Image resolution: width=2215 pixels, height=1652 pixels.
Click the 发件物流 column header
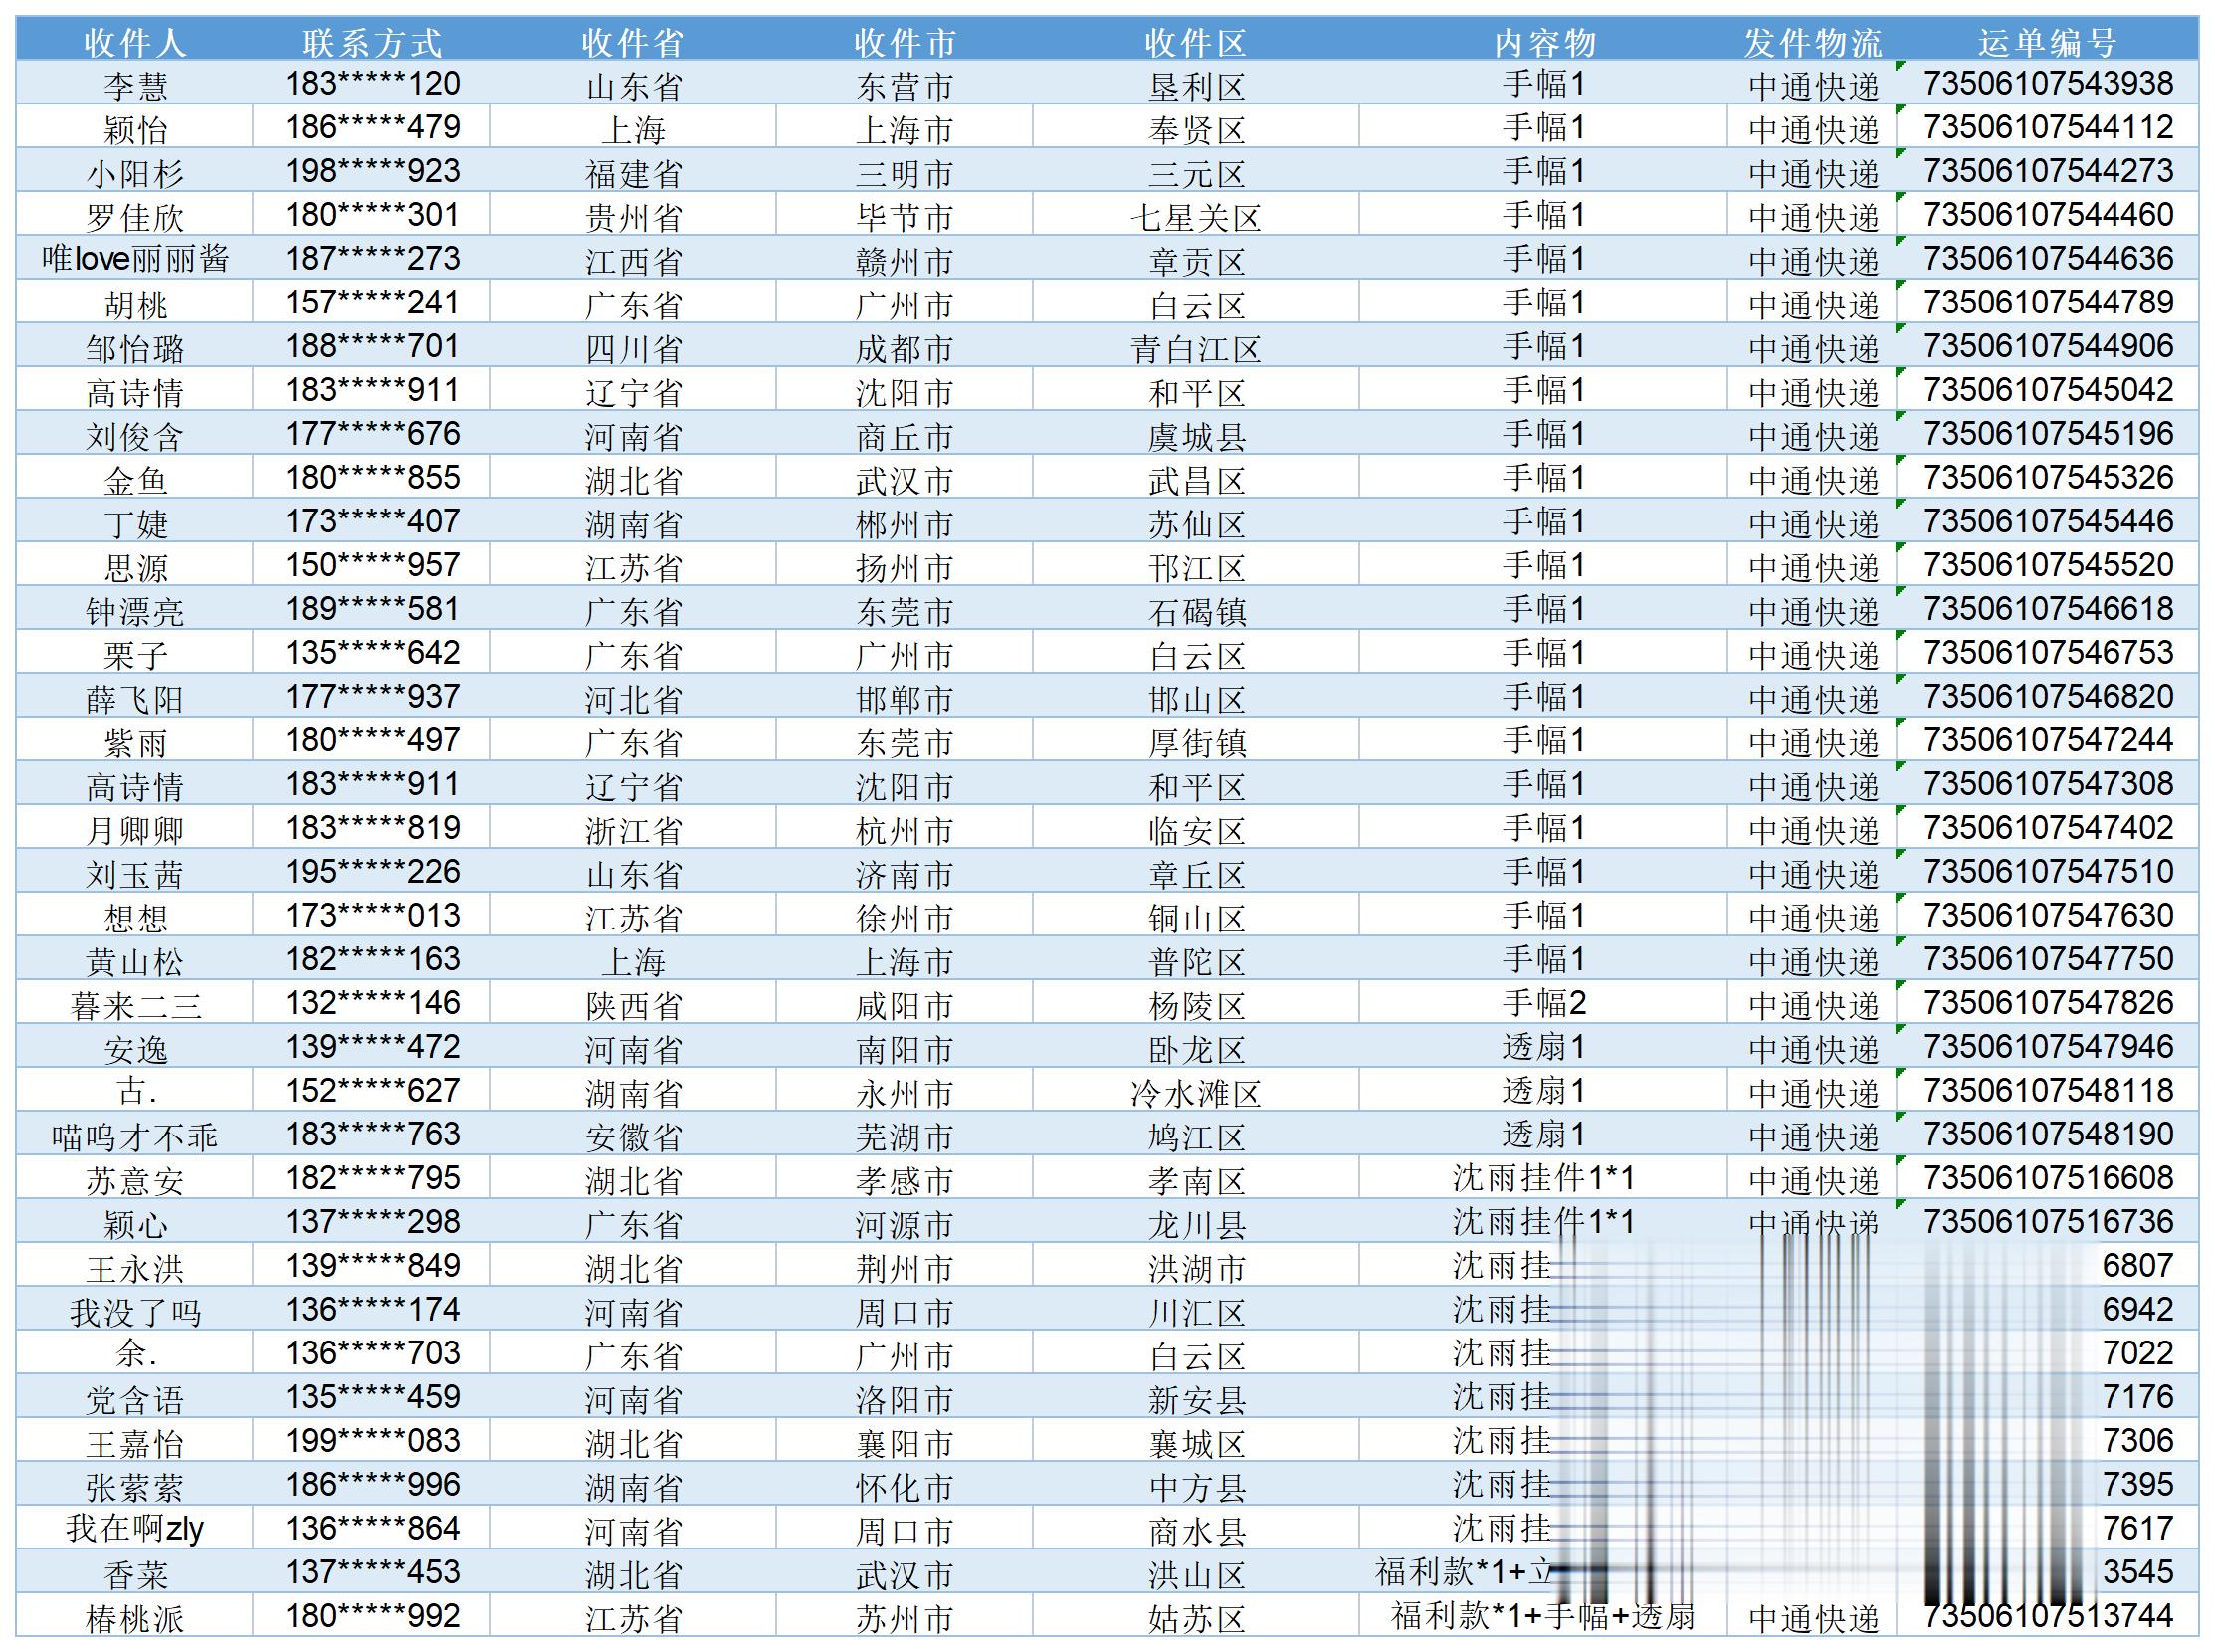point(1812,42)
